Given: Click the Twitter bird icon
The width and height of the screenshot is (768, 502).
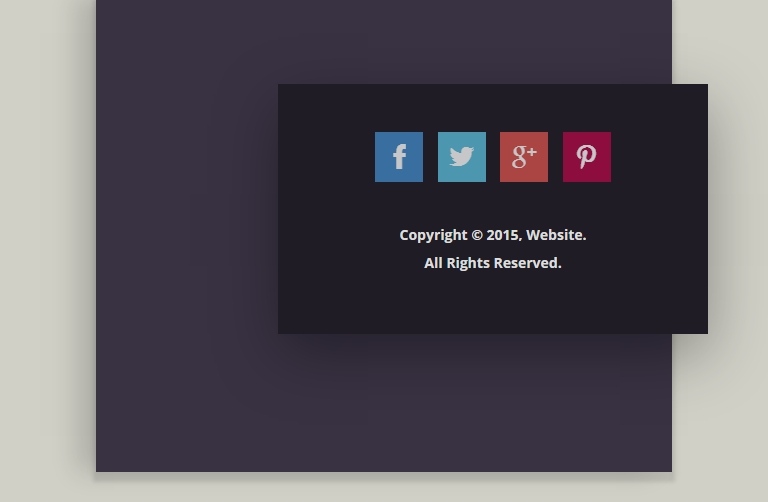Looking at the screenshot, I should 462,157.
